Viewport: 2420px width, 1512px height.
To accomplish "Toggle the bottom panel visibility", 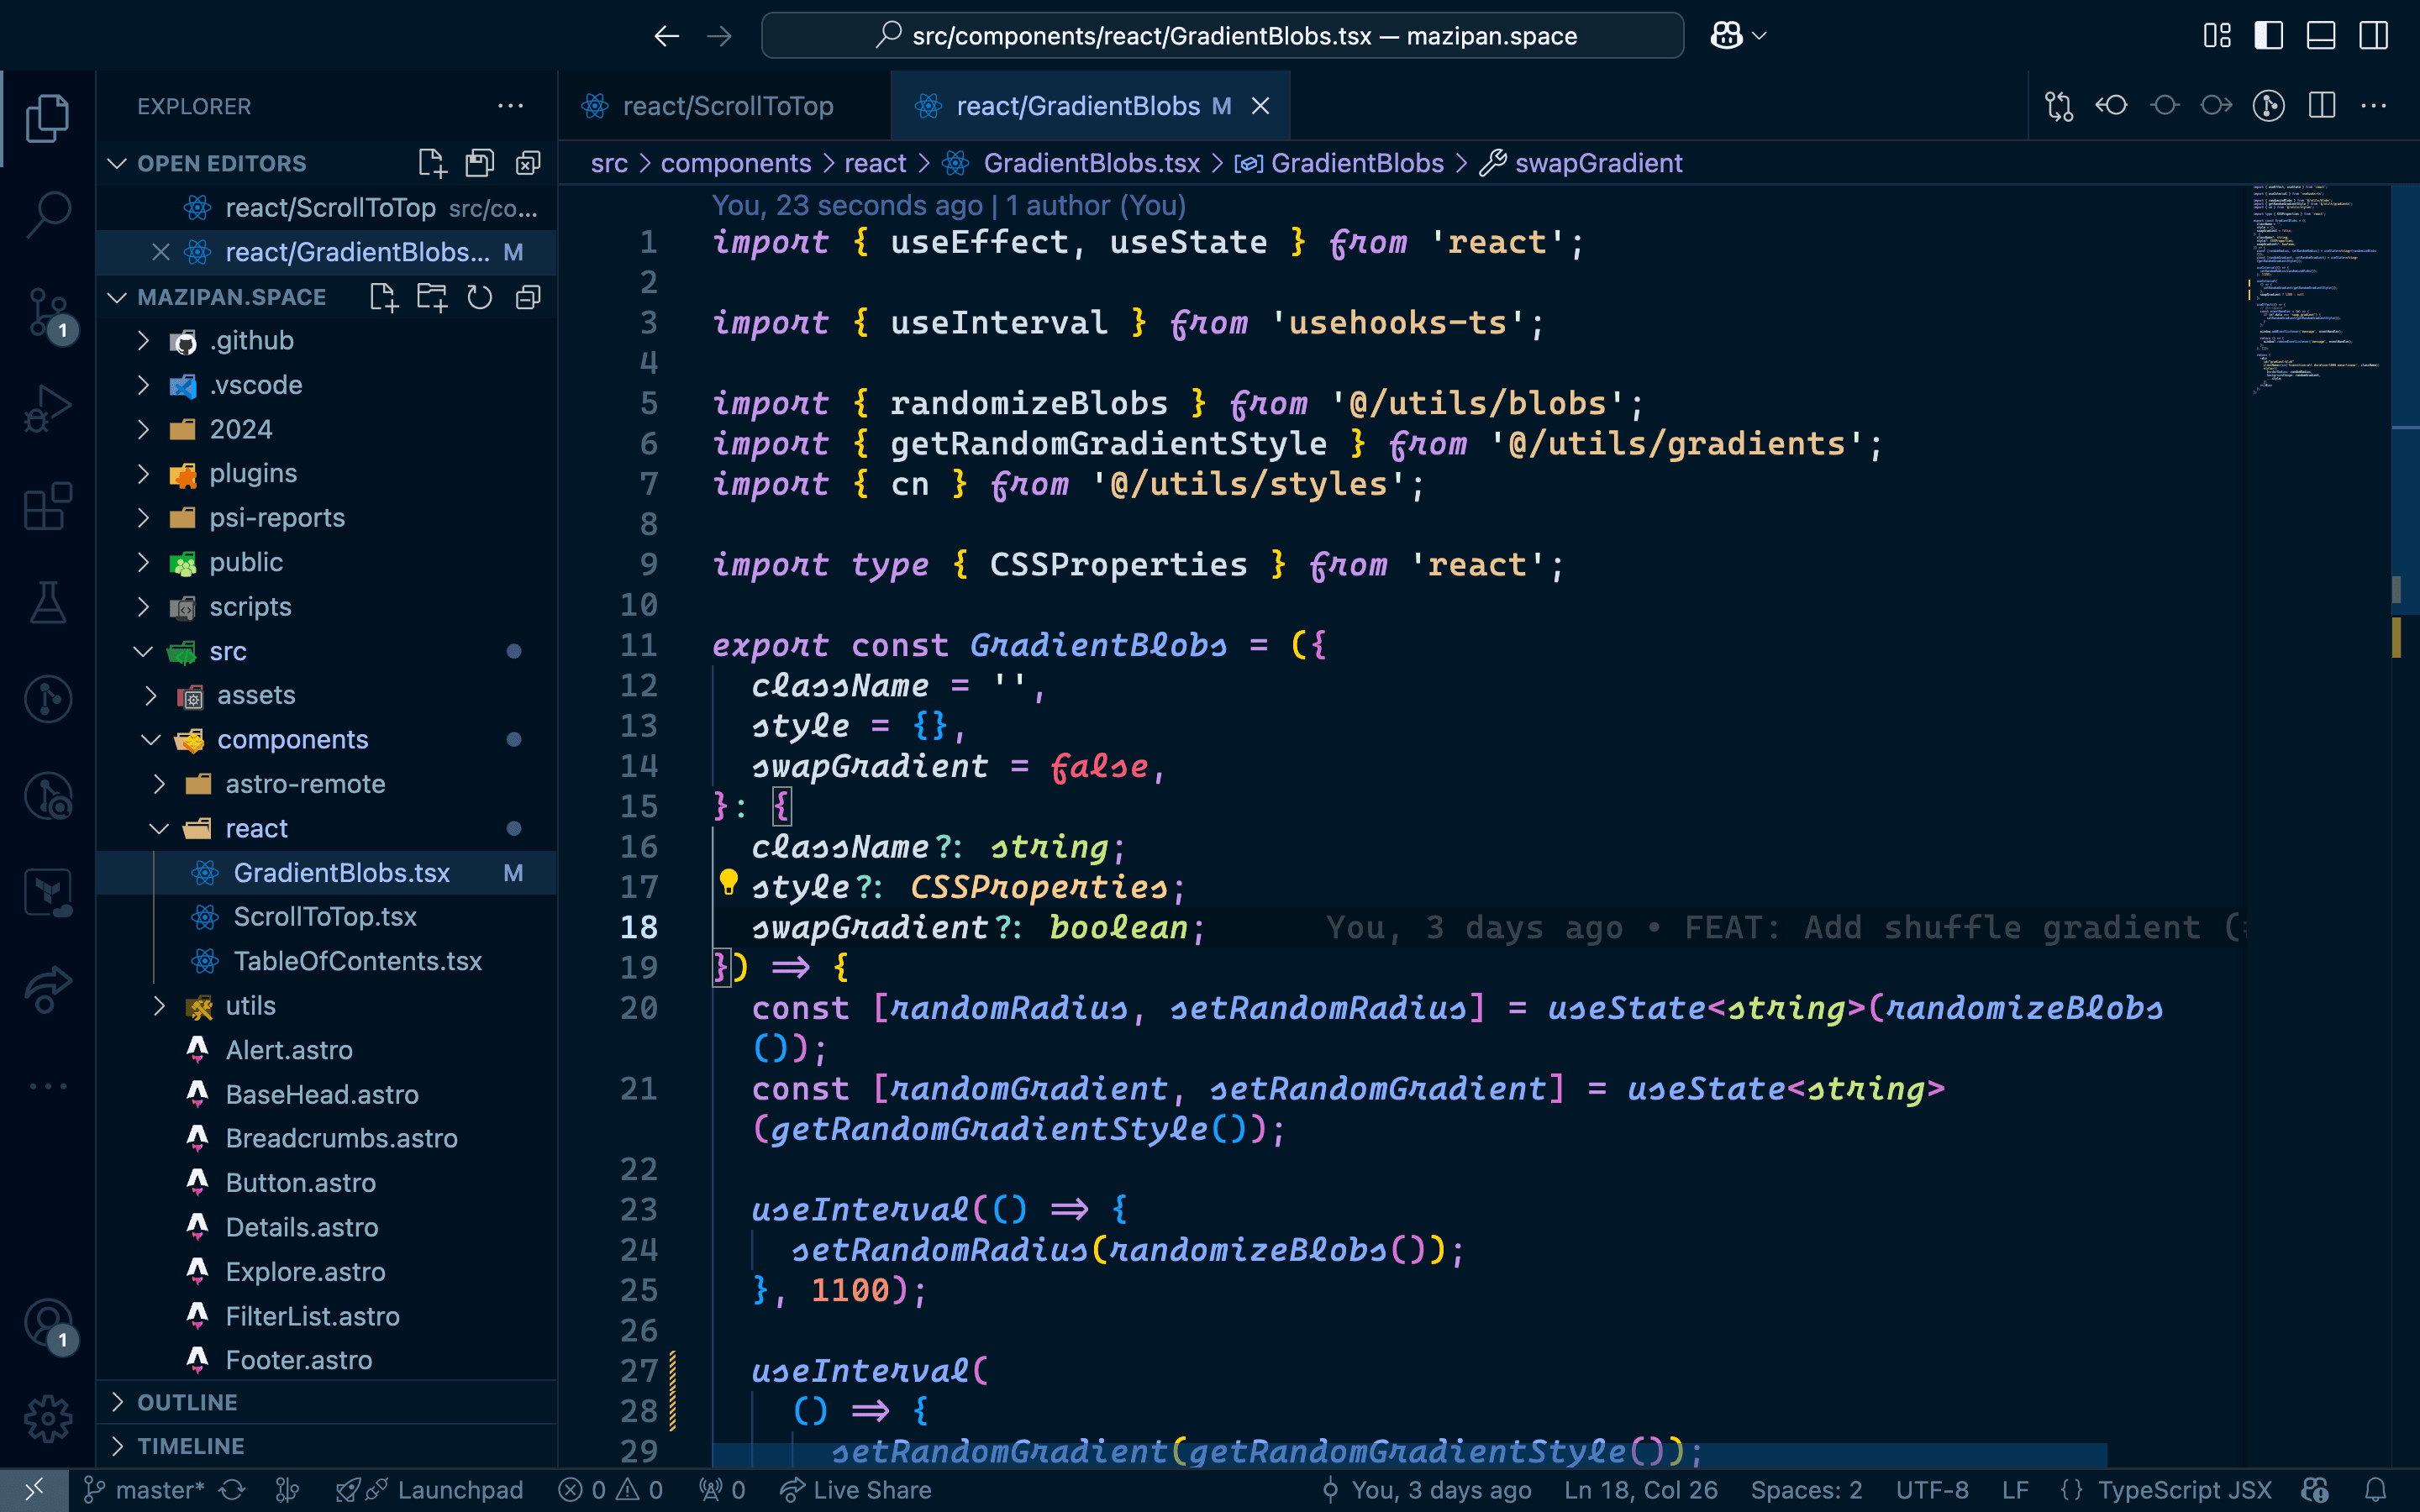I will [x=2321, y=36].
